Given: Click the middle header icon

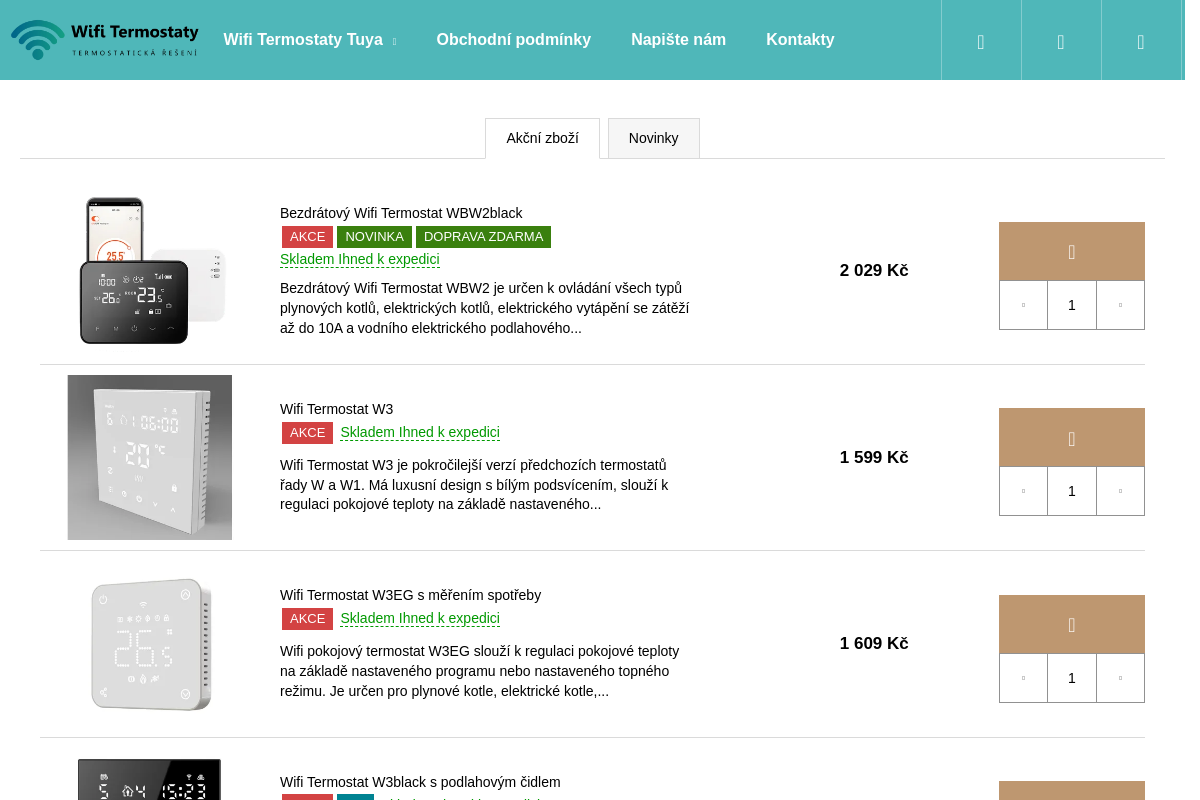Looking at the screenshot, I should coord(1061,40).
